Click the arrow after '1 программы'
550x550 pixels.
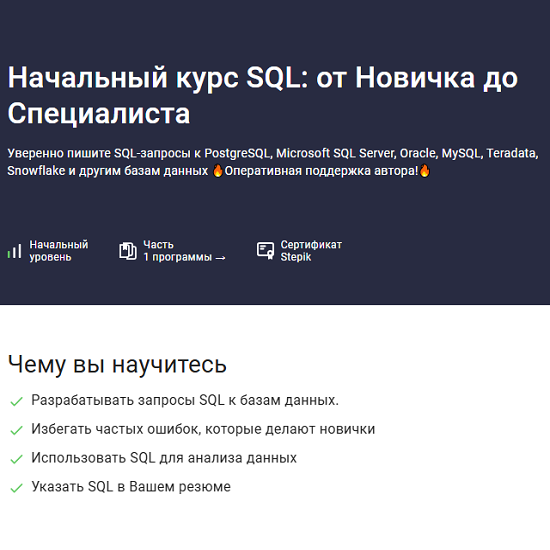pyautogui.click(x=220, y=258)
